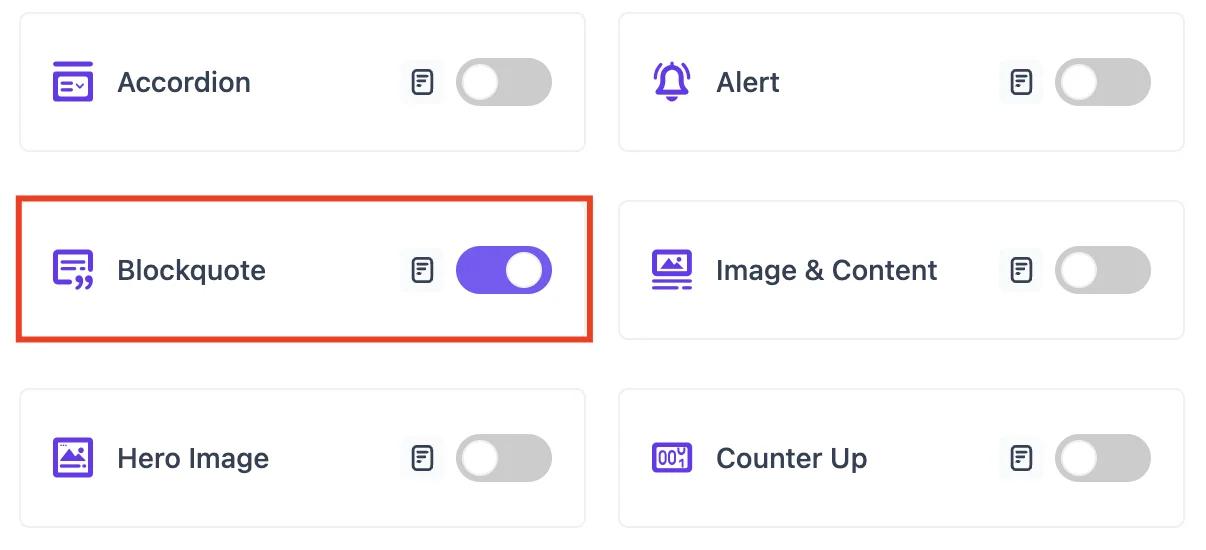Image resolution: width=1206 pixels, height=550 pixels.
Task: Turn on the Alert switch
Action: coord(1102,82)
